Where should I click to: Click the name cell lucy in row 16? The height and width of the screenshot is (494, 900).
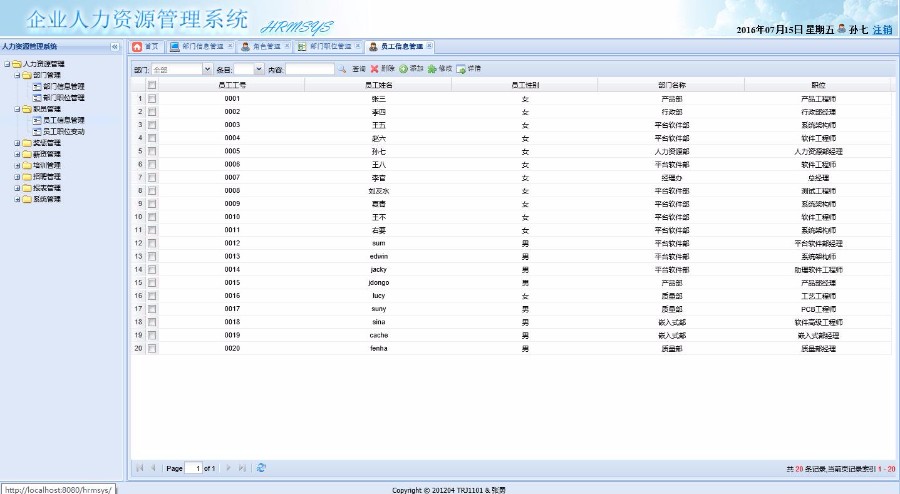pyautogui.click(x=379, y=296)
